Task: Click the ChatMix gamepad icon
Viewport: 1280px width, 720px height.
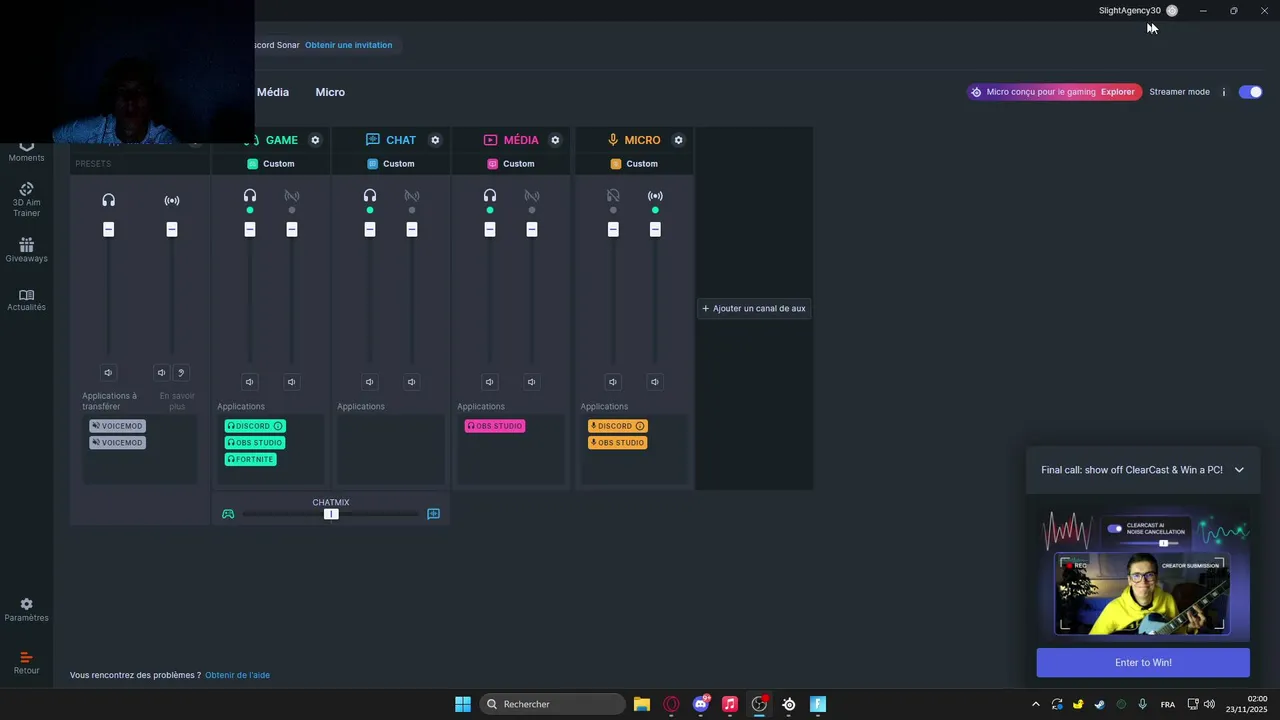Action: point(228,514)
